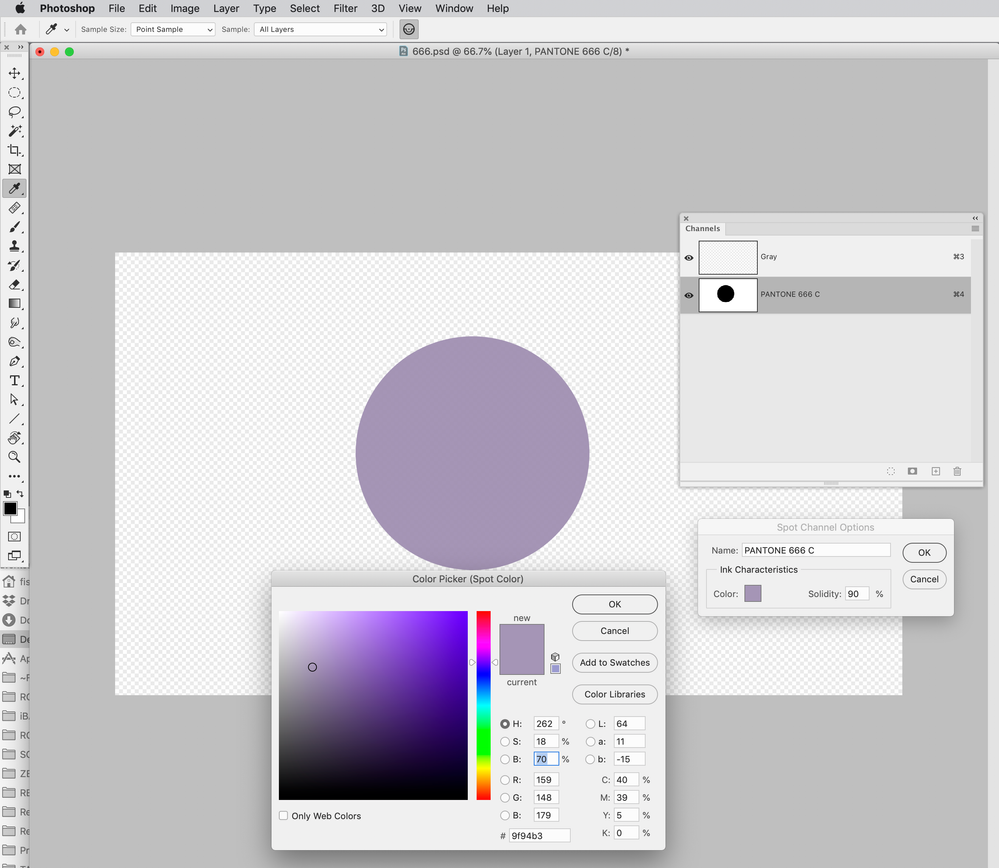Click Add to Swatches button
This screenshot has width=999, height=868.
click(x=615, y=663)
